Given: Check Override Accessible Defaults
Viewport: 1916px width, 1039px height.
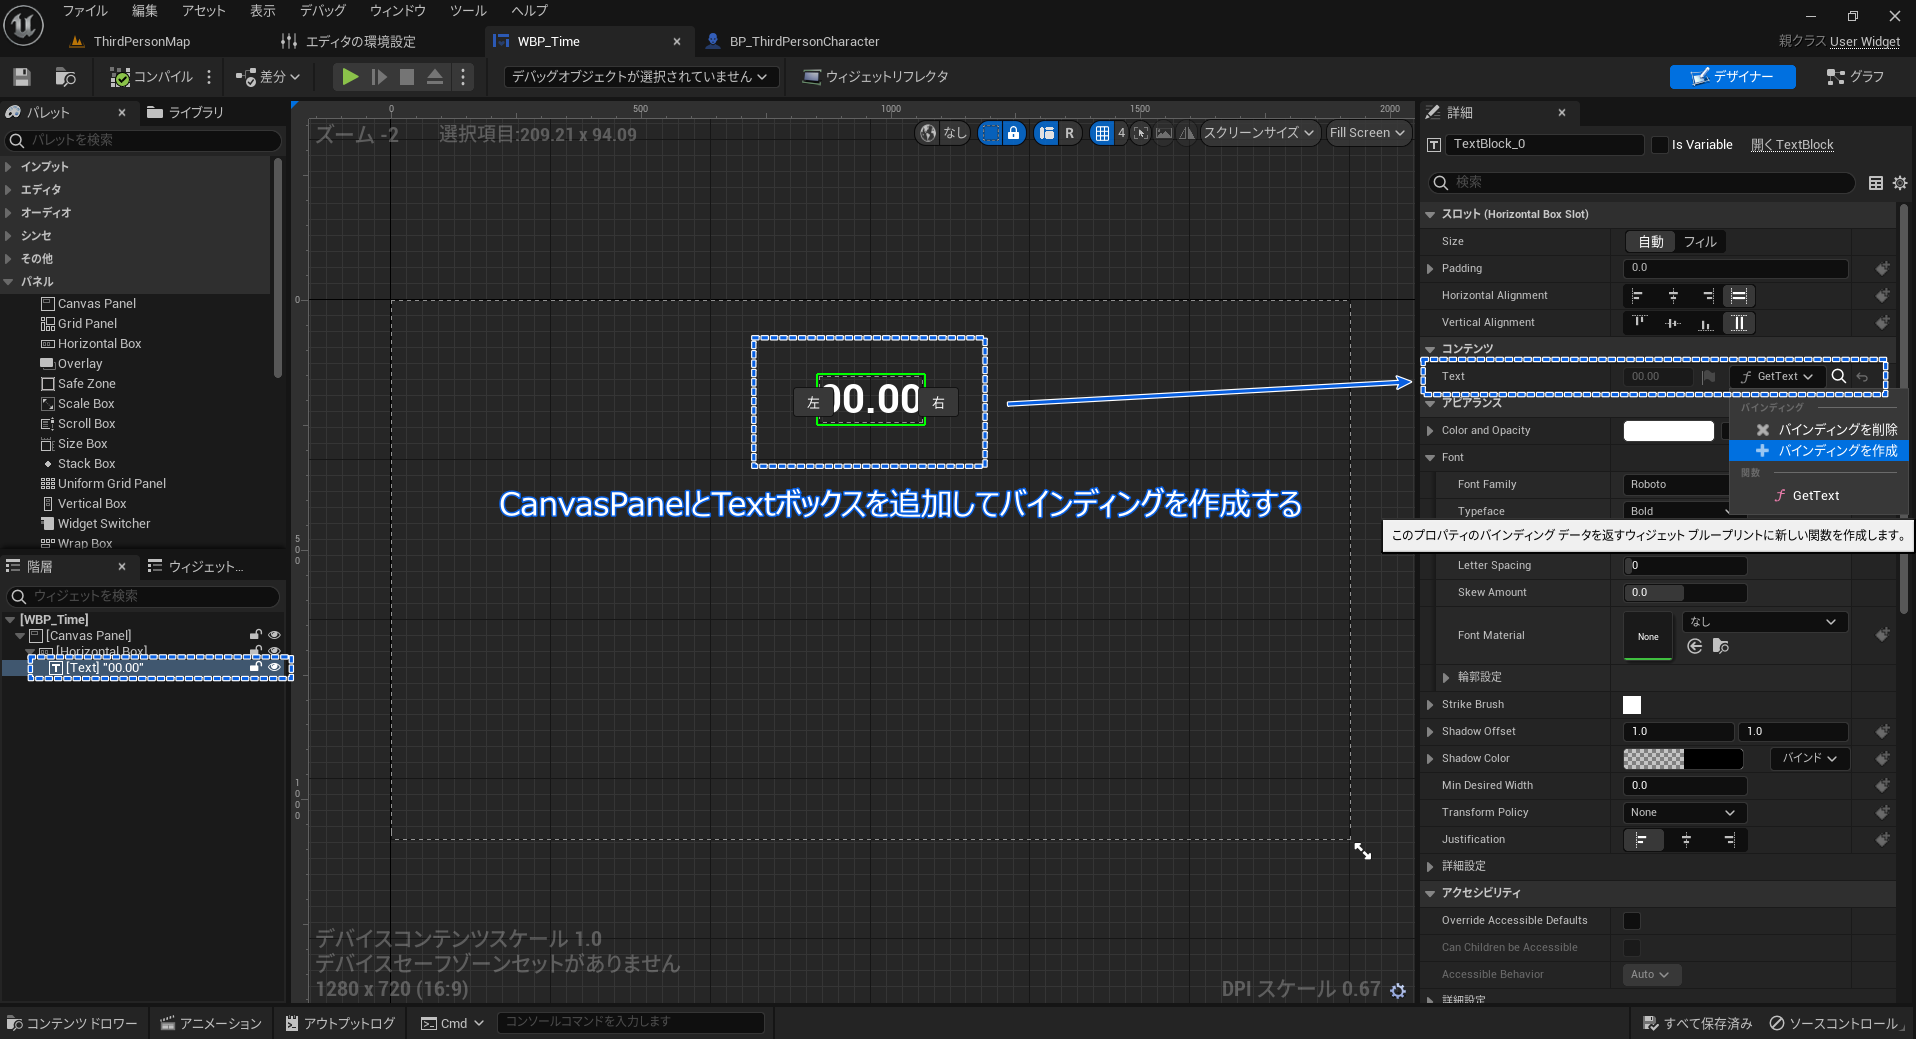Looking at the screenshot, I should tap(1631, 920).
